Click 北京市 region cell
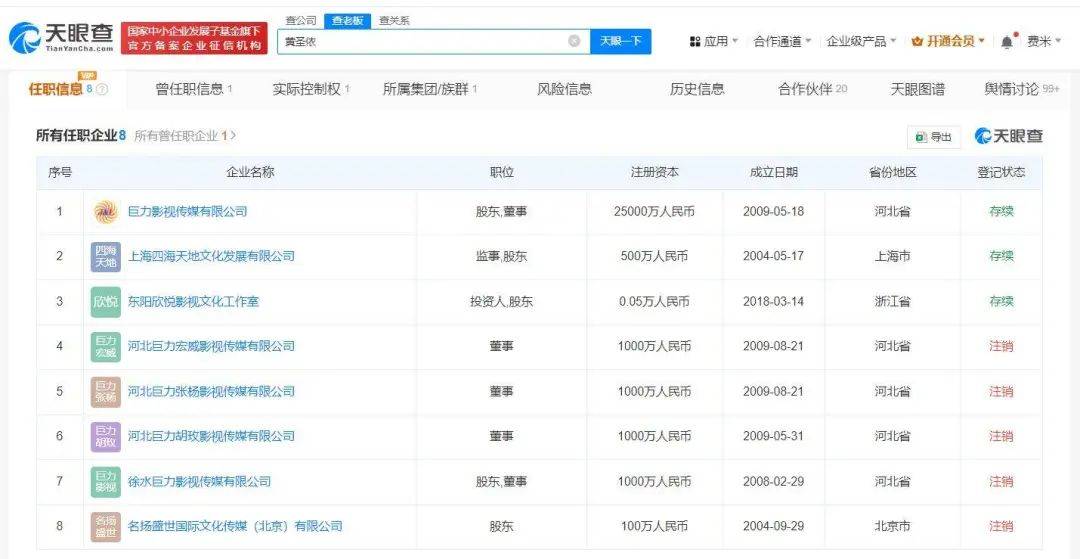The width and height of the screenshot is (1080, 559). coord(893,527)
